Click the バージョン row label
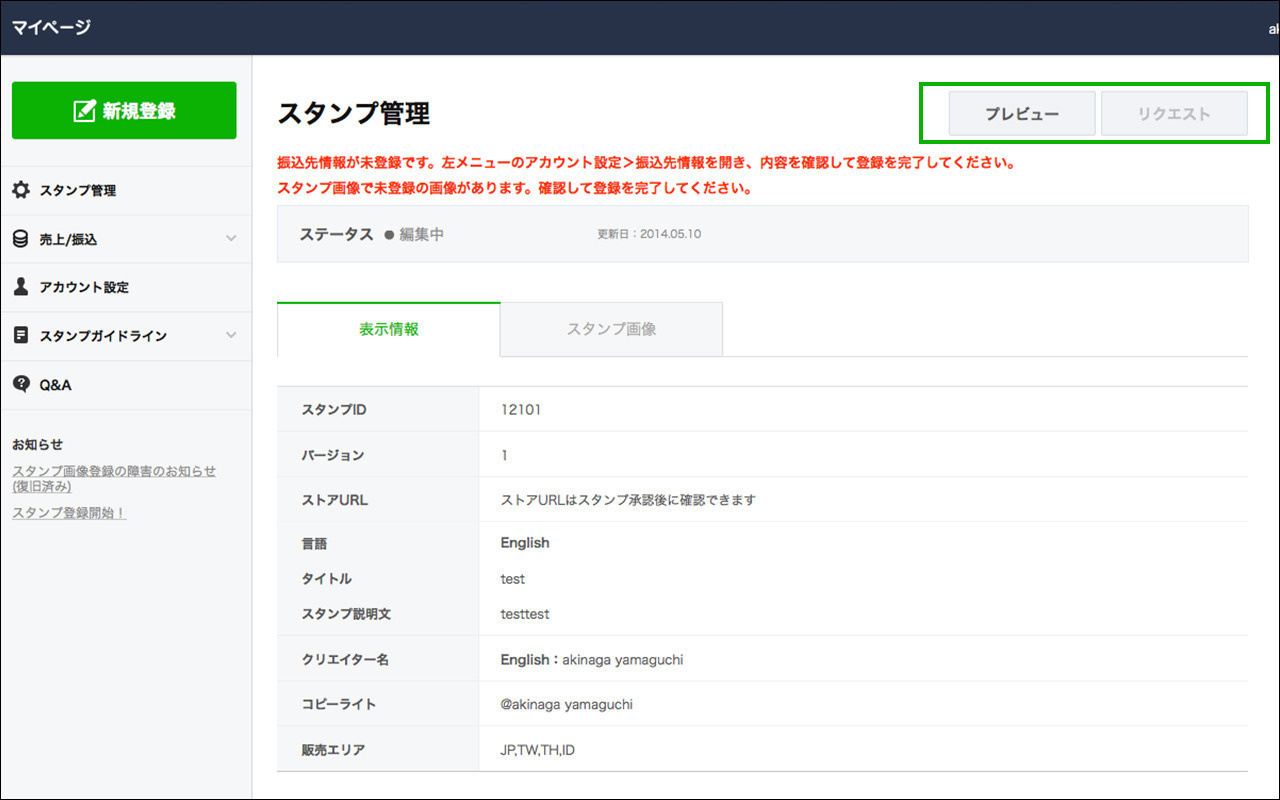This screenshot has width=1280, height=800. (333, 455)
